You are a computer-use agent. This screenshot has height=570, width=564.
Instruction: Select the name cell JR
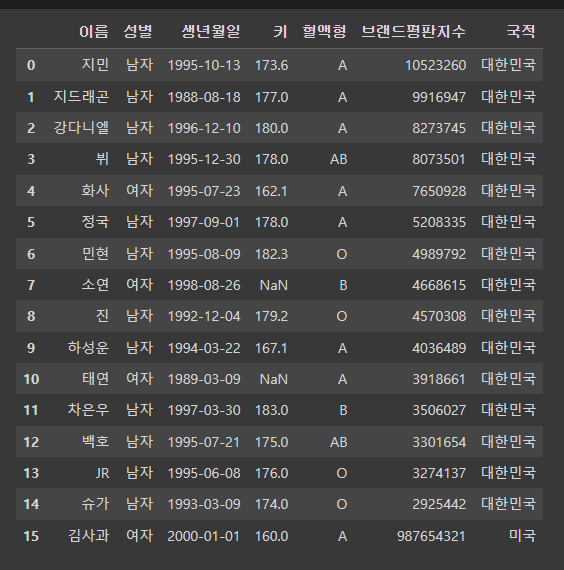click(103, 473)
